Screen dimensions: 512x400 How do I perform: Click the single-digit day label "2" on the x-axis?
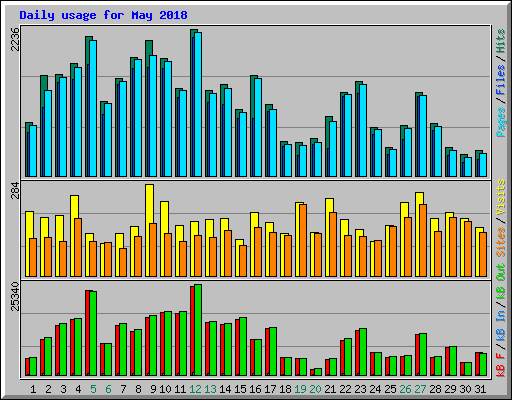[x=48, y=389]
